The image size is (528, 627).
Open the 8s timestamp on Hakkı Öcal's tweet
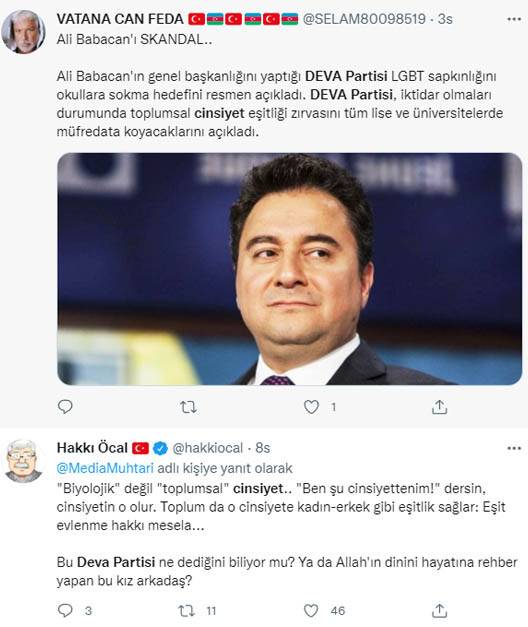[262, 448]
